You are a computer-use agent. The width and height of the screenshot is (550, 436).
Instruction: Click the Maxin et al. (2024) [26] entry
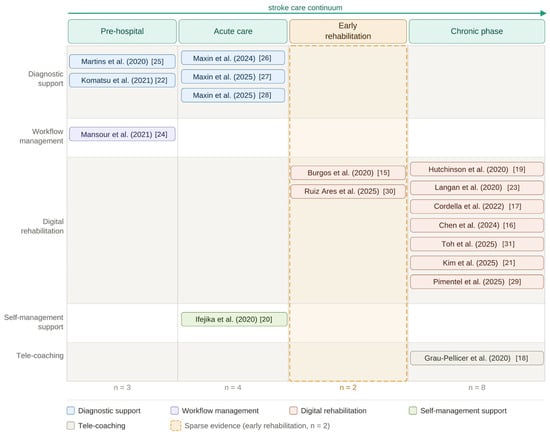coord(233,58)
